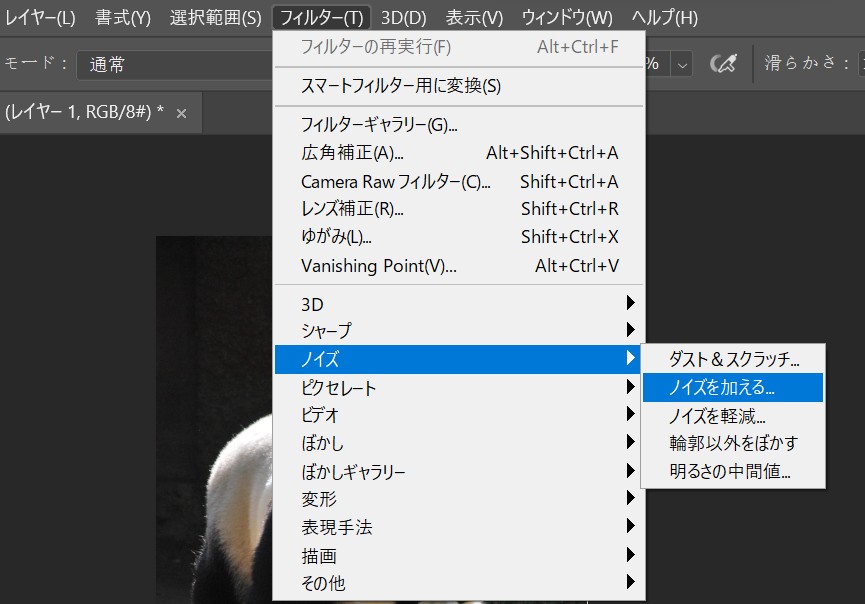Click 輪郭以外をぼかす option
Viewport: 865px width, 604px height.
coord(733,443)
